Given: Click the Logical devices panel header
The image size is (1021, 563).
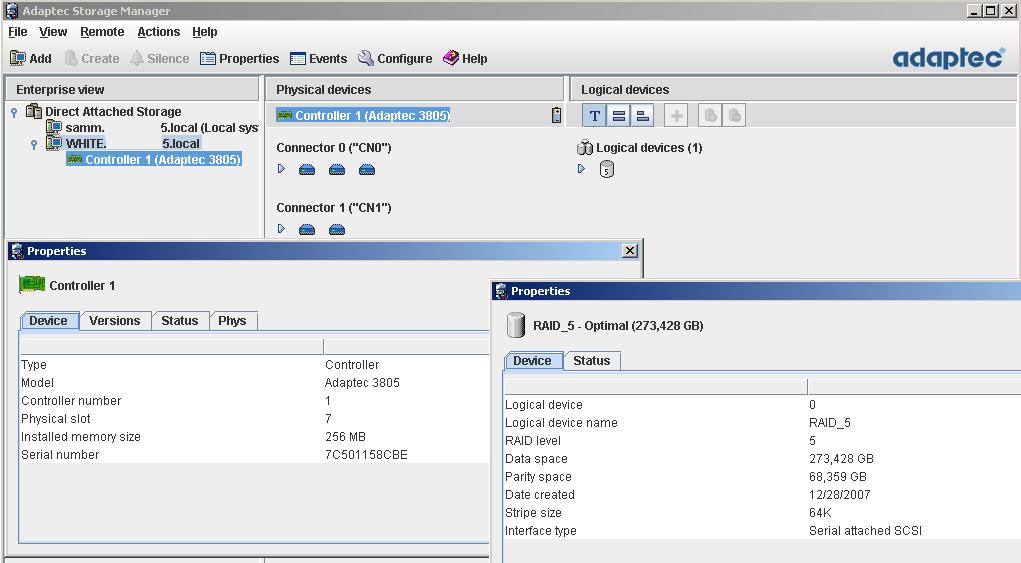Looking at the screenshot, I should pyautogui.click(x=793, y=90).
